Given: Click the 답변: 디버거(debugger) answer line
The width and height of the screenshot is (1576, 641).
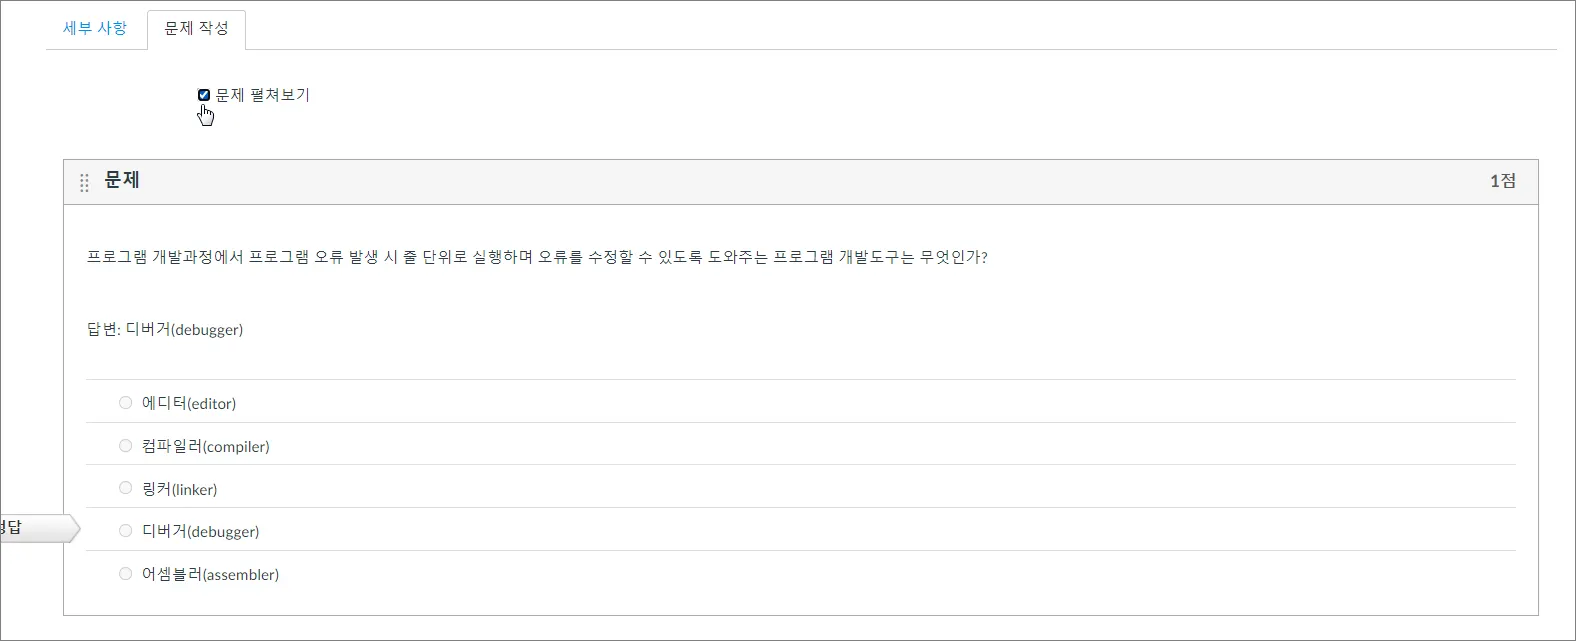Looking at the screenshot, I should 165,329.
